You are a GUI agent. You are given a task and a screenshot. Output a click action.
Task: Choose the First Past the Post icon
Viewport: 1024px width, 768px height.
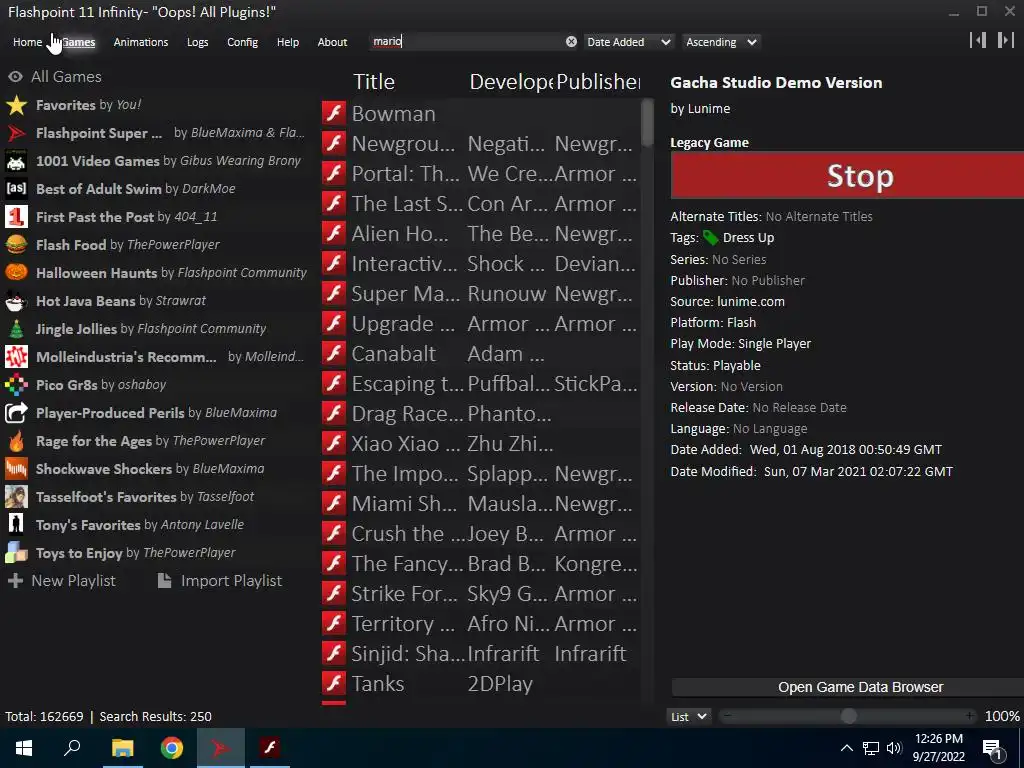(x=16, y=217)
